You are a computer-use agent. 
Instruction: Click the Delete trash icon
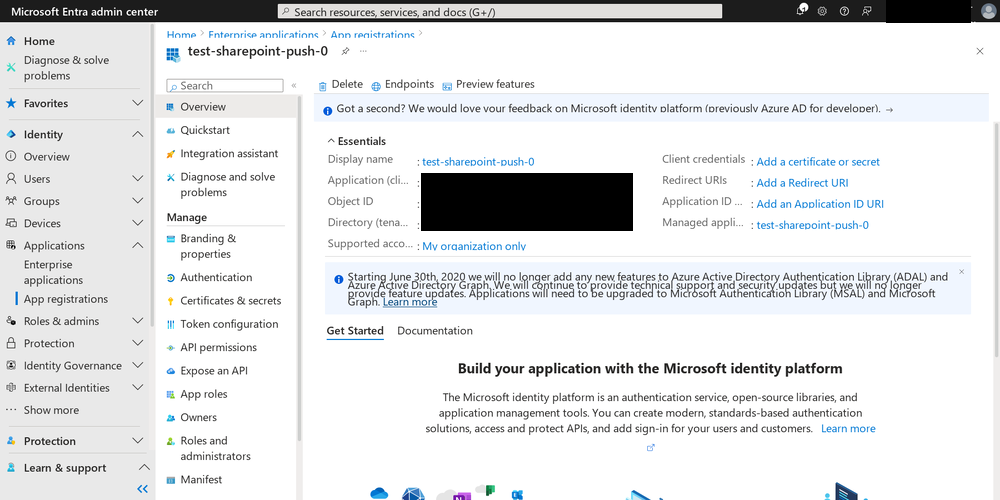(323, 86)
